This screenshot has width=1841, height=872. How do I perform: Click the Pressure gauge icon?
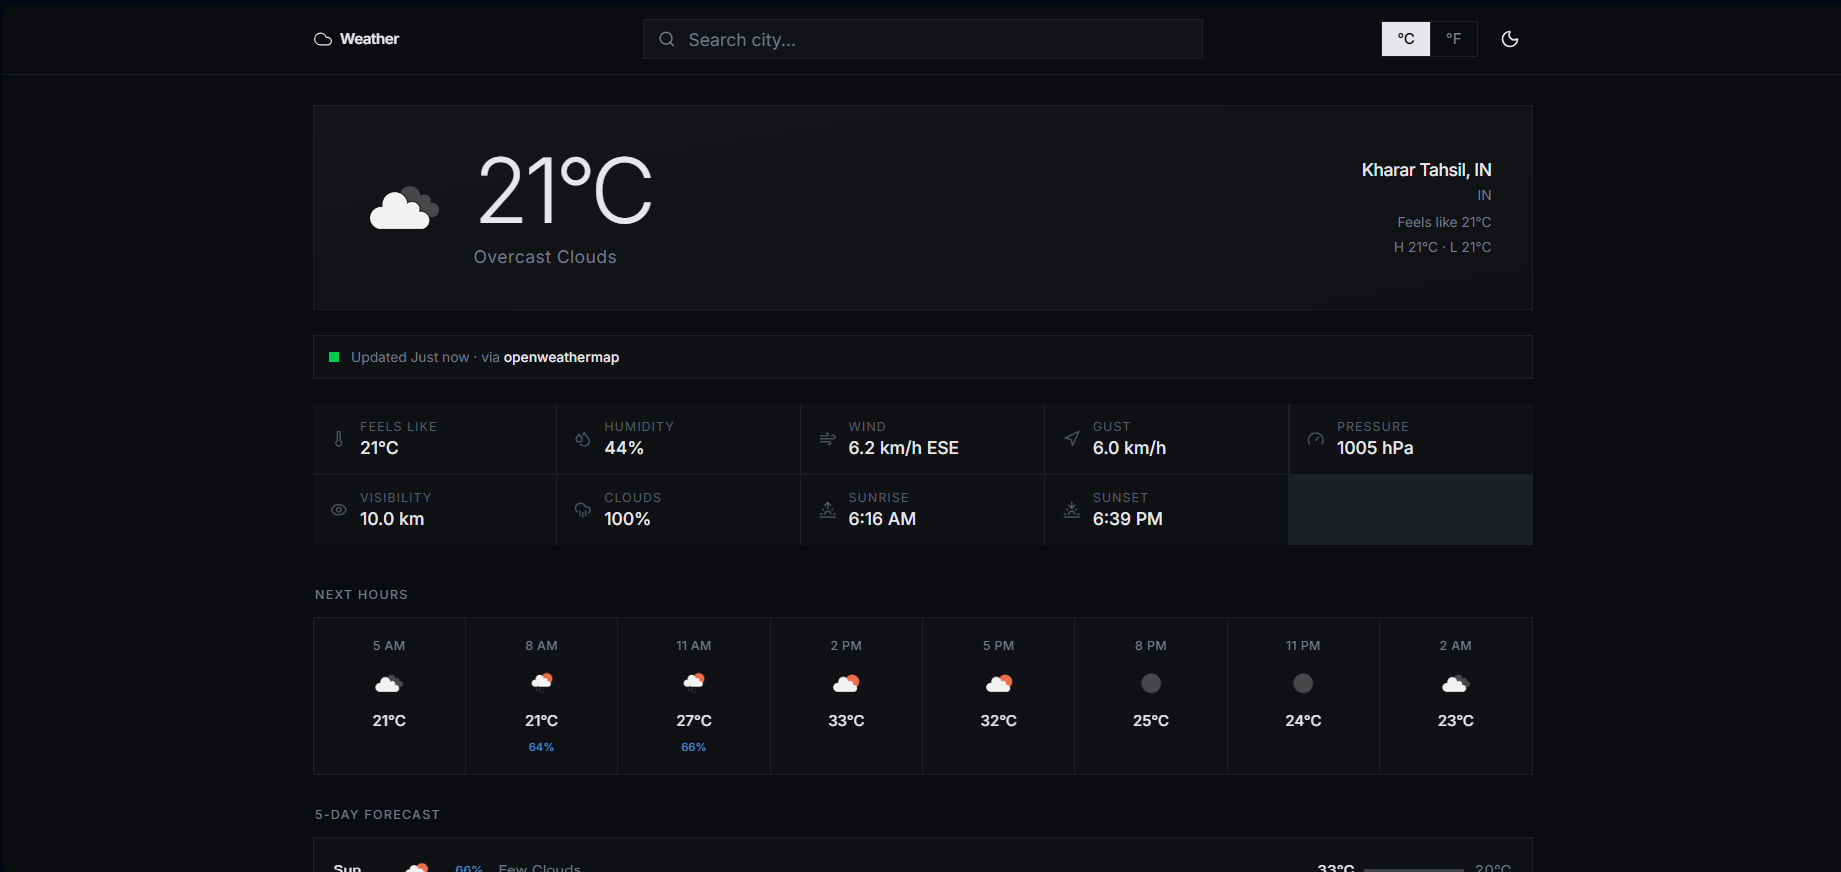(x=1315, y=438)
